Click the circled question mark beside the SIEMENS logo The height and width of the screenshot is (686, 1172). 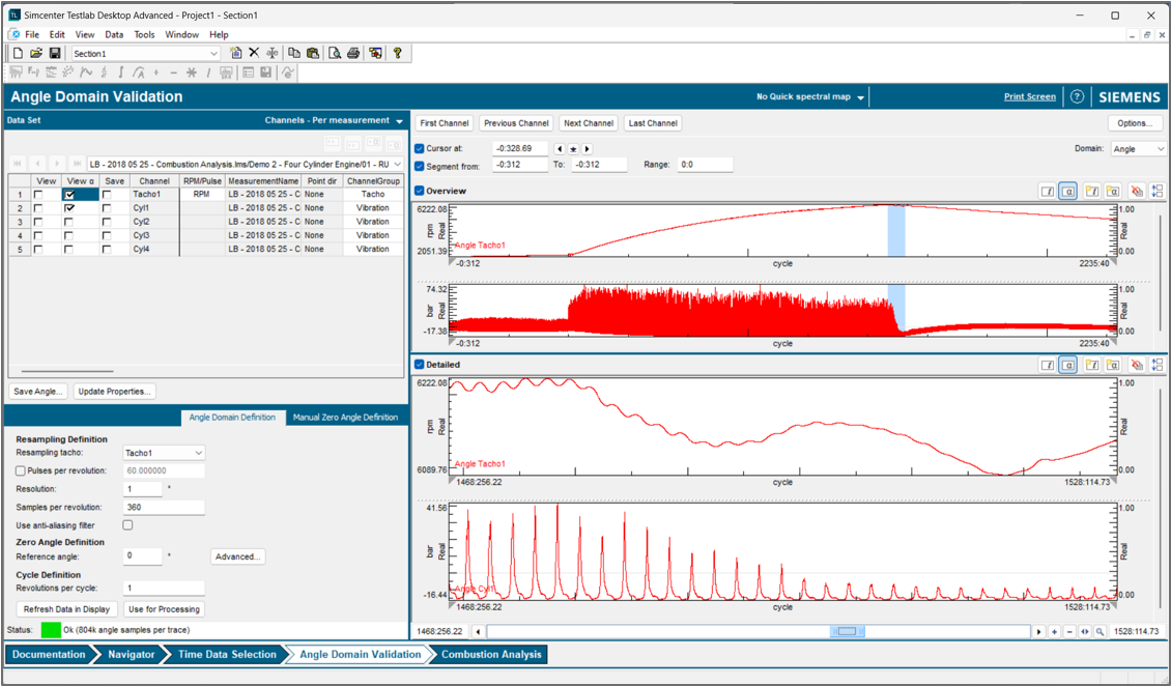pyautogui.click(x=1077, y=96)
